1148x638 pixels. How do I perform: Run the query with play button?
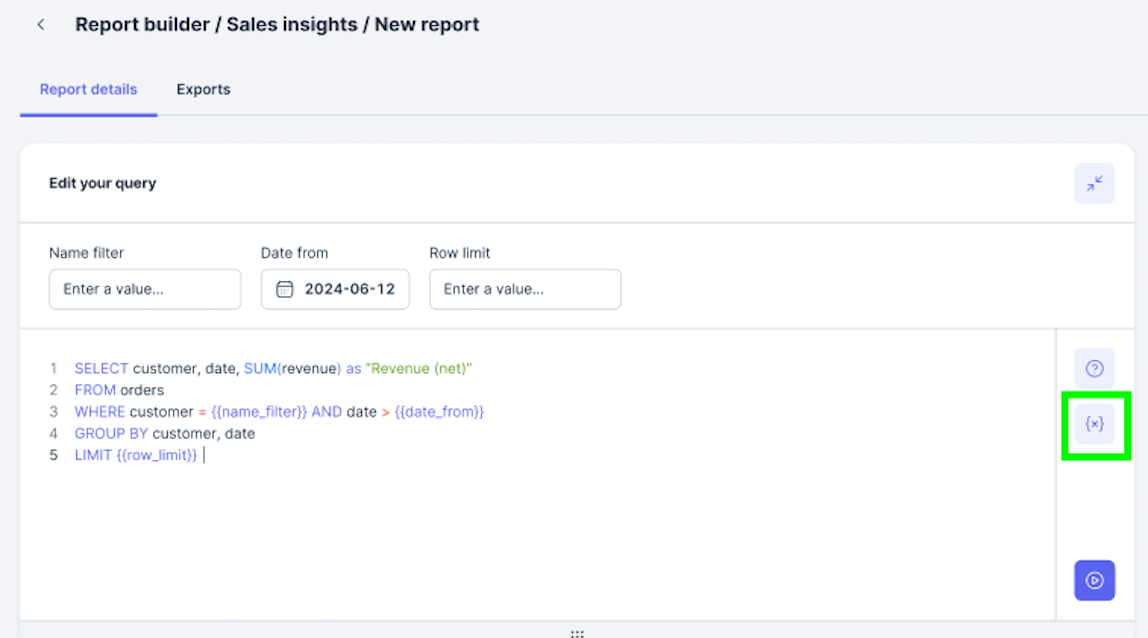coord(1094,580)
